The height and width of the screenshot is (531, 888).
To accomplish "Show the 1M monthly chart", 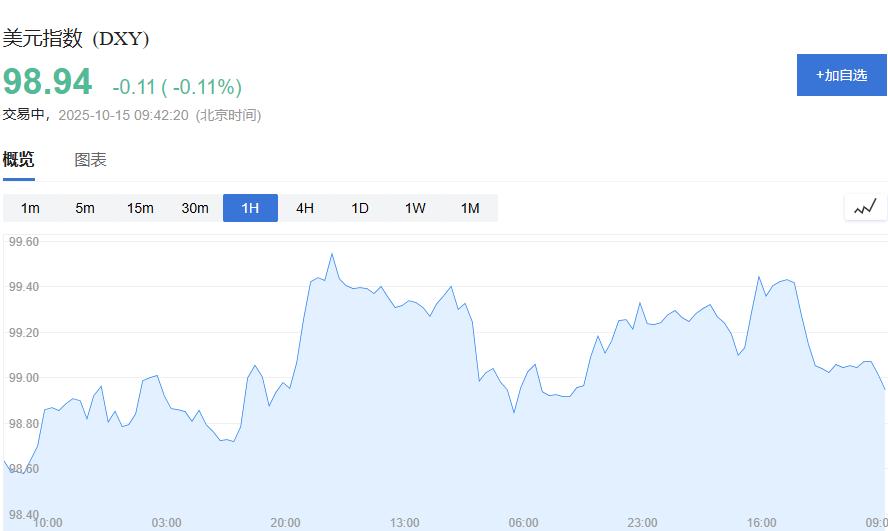I will (470, 208).
